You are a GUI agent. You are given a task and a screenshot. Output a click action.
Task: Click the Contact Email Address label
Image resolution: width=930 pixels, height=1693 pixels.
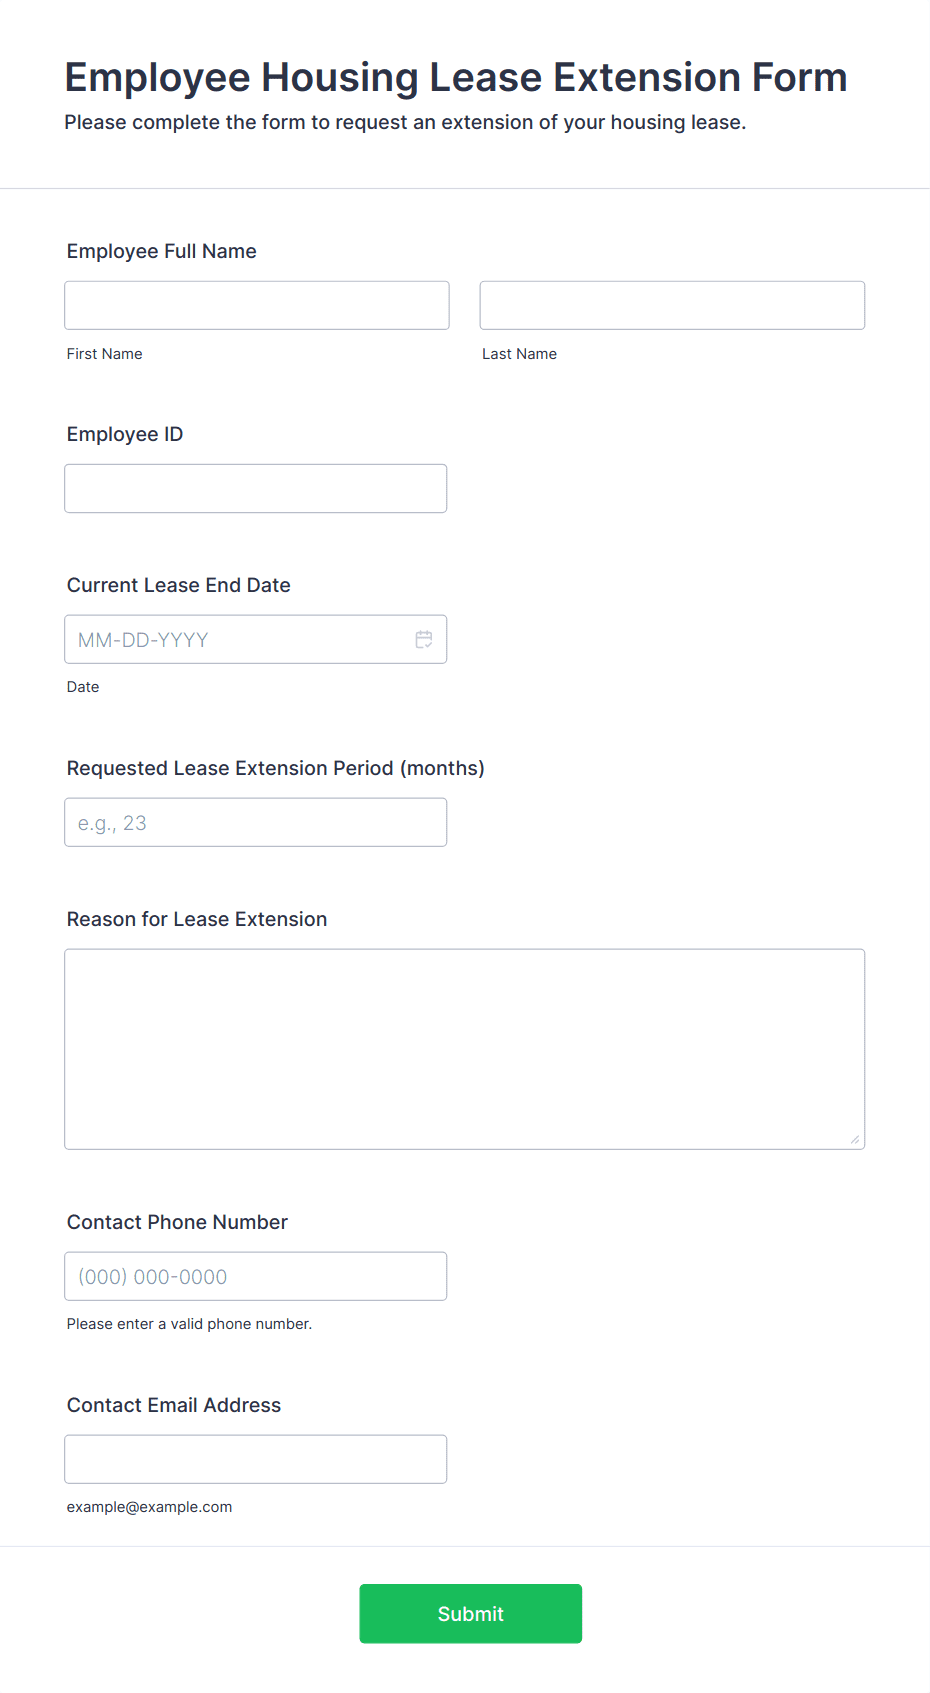174,1405
